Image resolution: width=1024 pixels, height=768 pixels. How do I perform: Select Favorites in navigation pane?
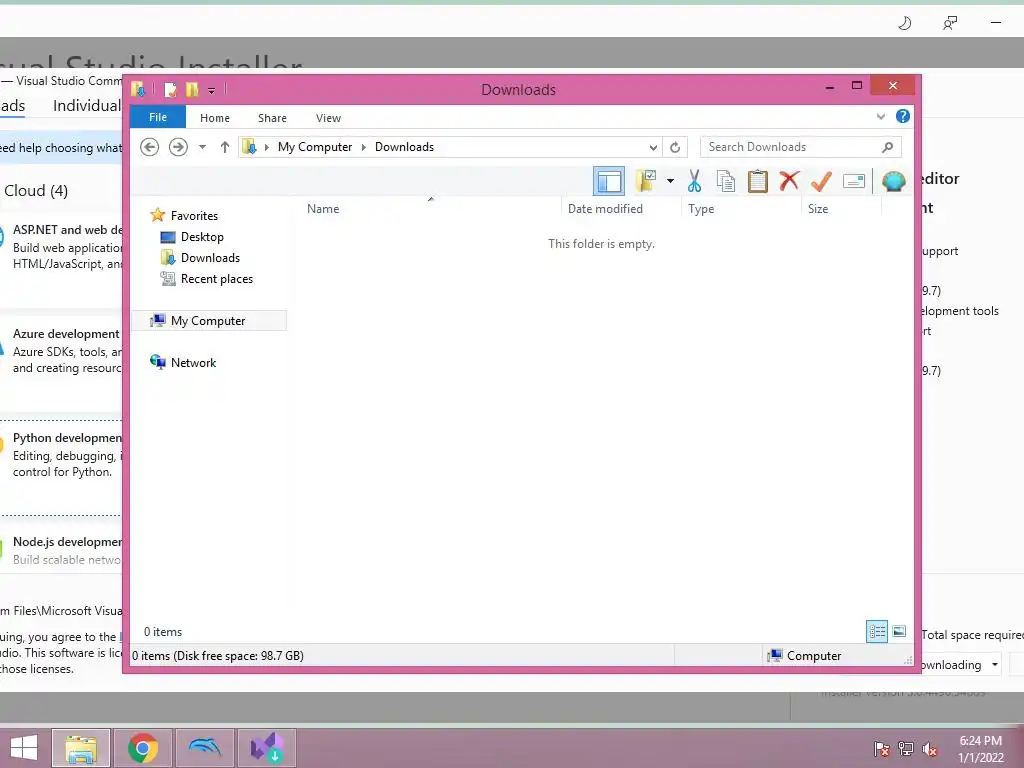point(184,216)
